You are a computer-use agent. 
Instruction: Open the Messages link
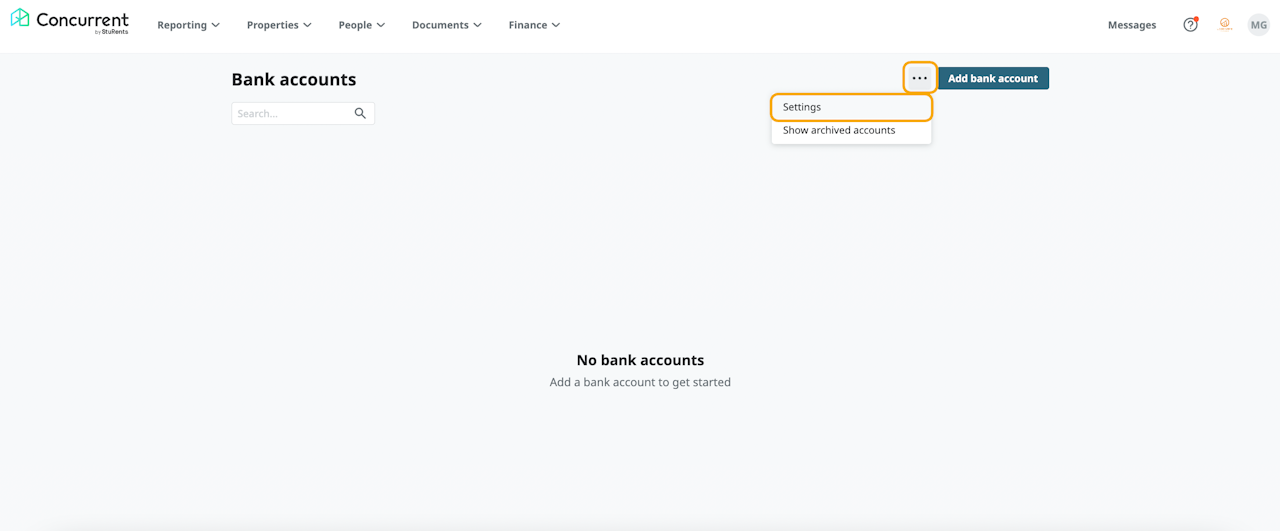coord(1132,25)
